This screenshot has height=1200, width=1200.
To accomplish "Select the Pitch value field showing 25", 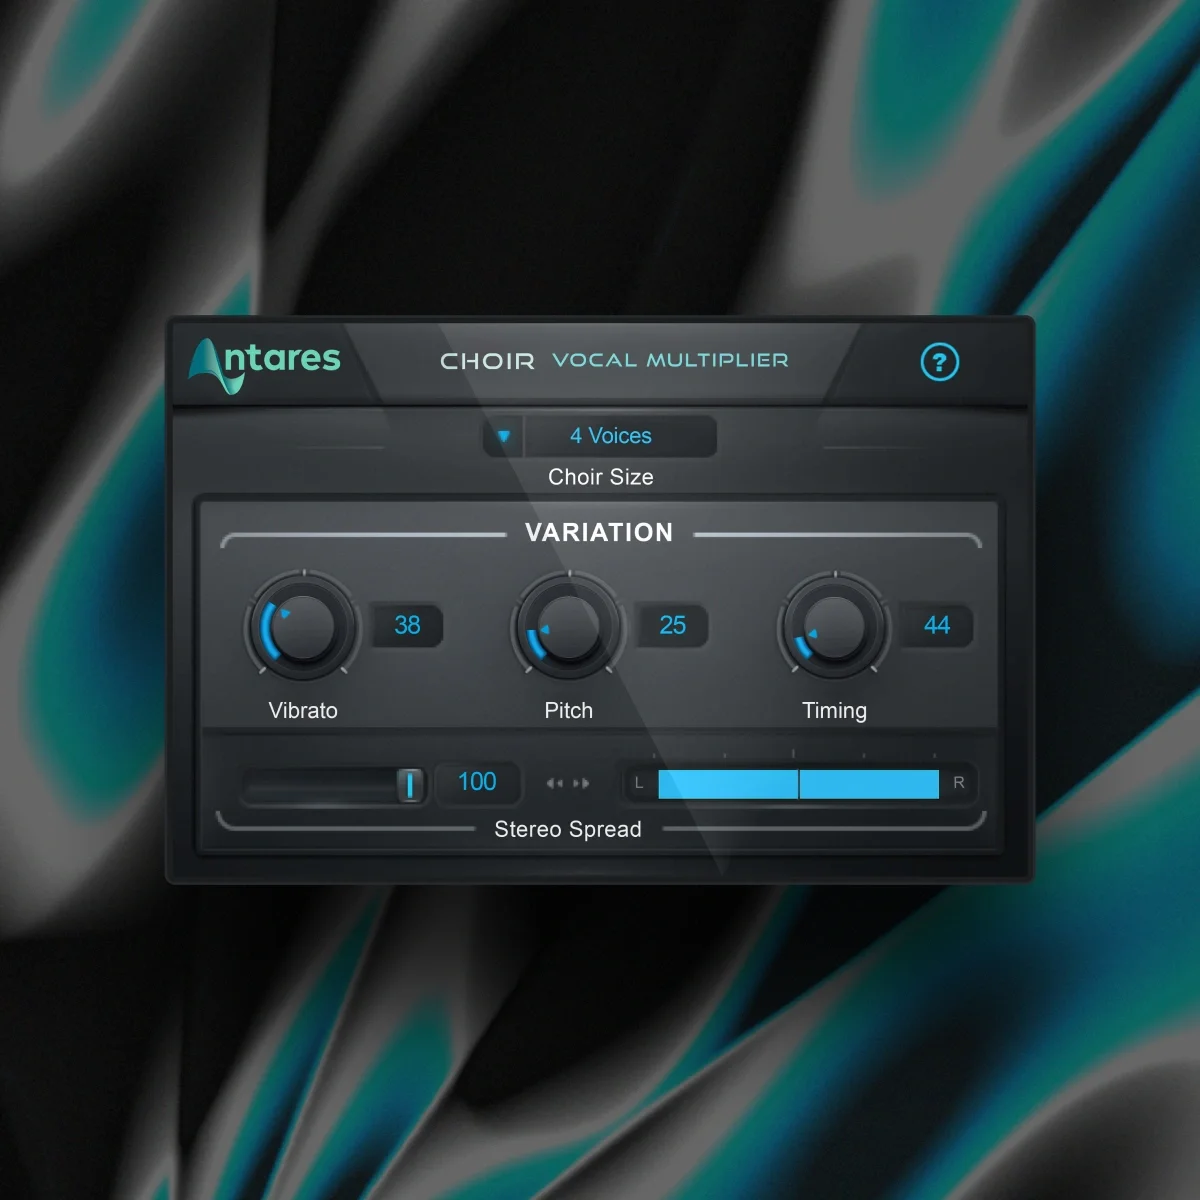I will coord(673,625).
